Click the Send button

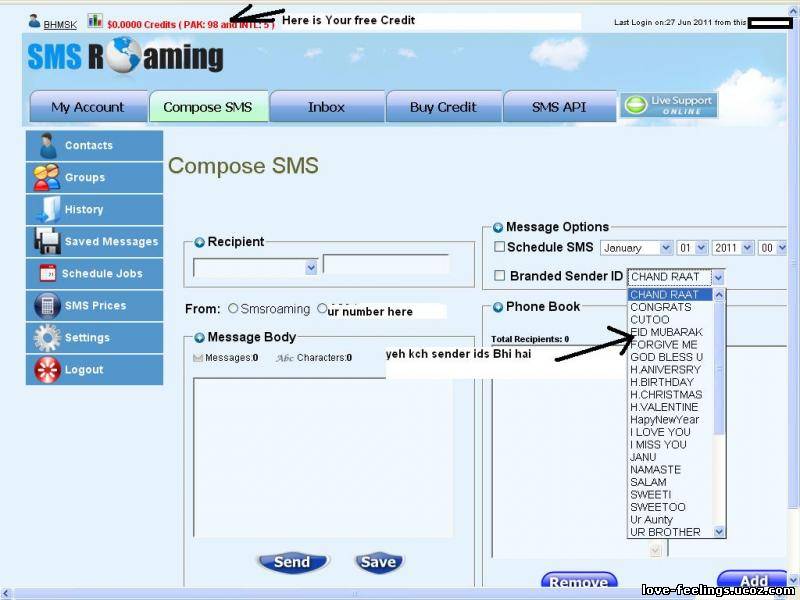coord(292,562)
